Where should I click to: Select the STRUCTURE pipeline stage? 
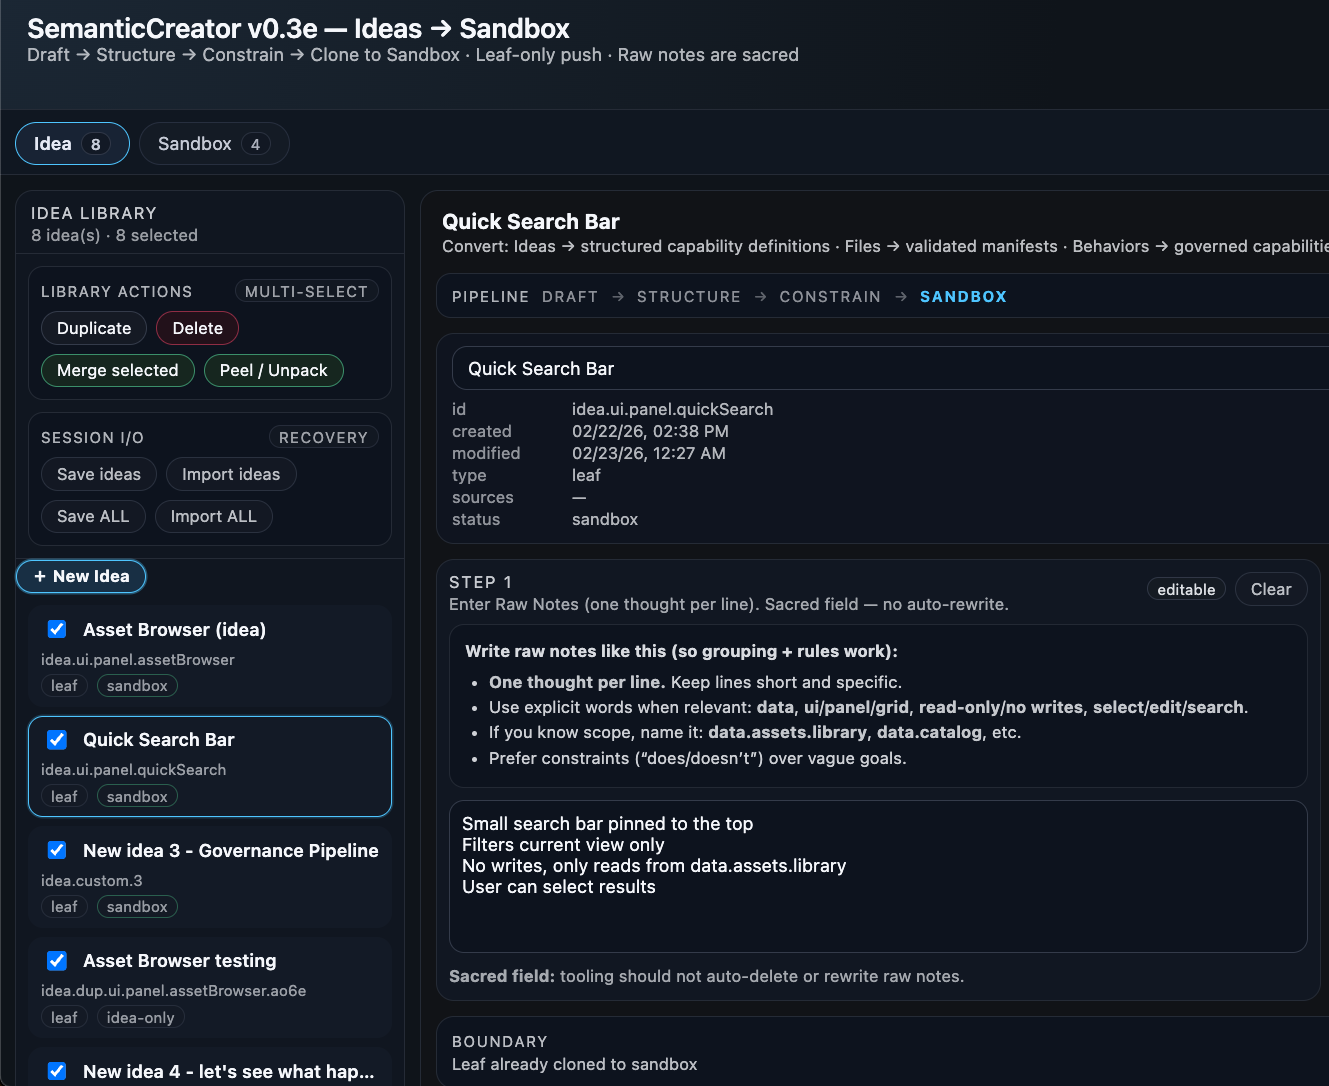click(x=688, y=297)
